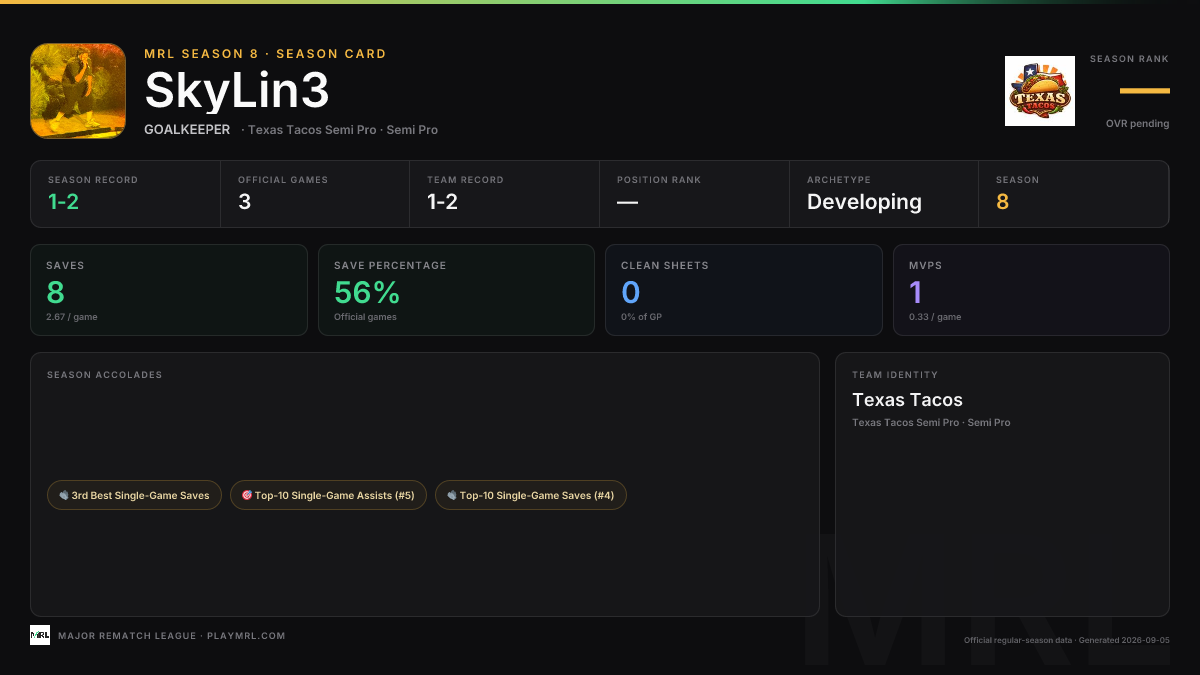Screen dimensions: 1200x675
Task: Select the Top-10 Single-Game Saves (#4) badge
Action: [x=531, y=495]
